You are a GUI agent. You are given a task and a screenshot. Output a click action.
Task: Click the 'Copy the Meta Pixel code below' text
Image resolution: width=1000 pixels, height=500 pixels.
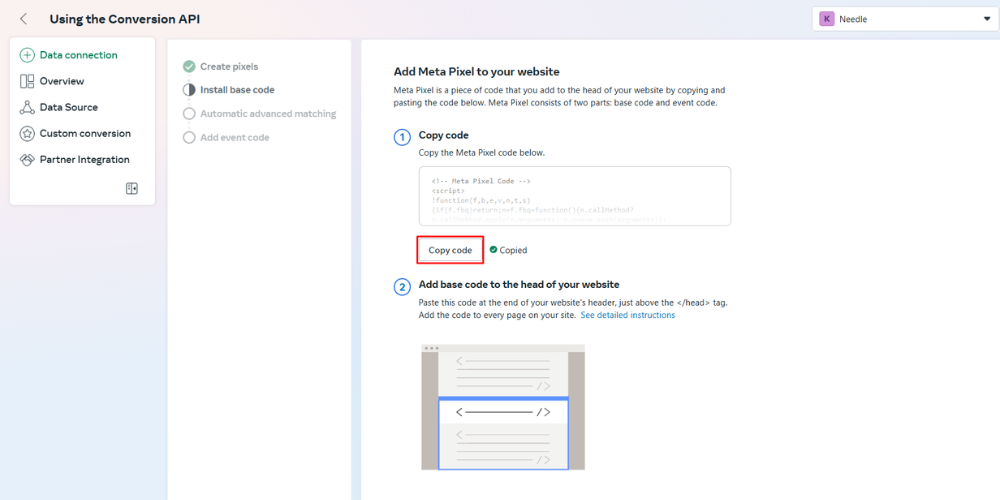point(482,153)
